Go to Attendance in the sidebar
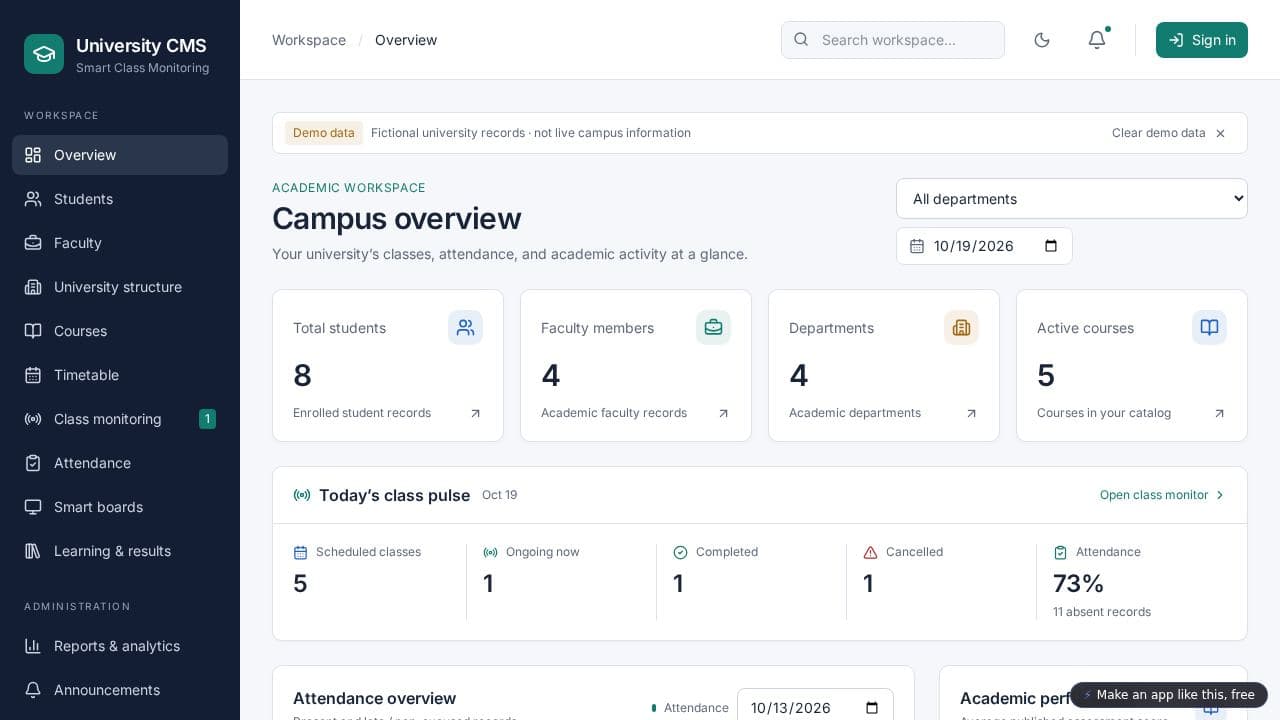The image size is (1280, 720). point(120,463)
